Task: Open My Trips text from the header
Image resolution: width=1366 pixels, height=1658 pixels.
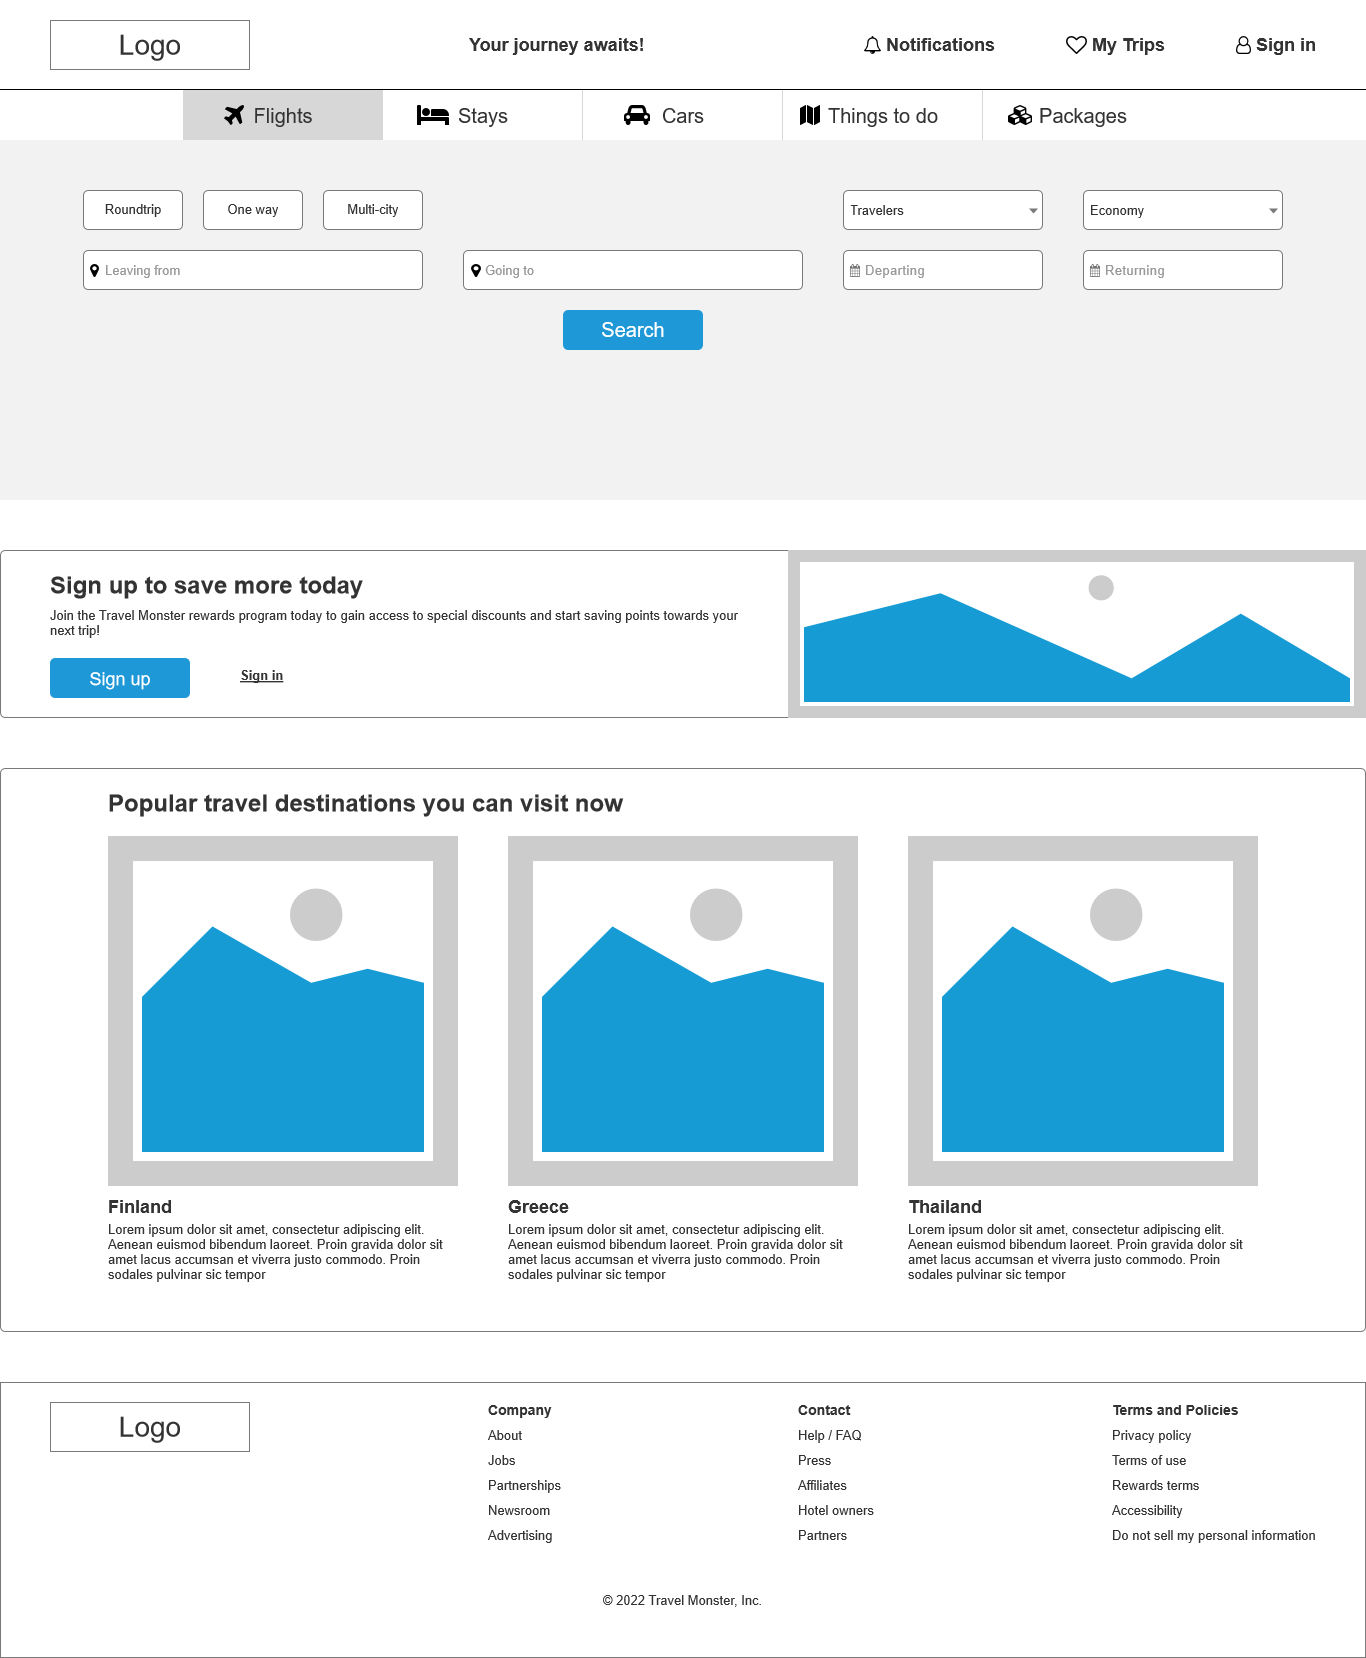Action: pos(1128,45)
